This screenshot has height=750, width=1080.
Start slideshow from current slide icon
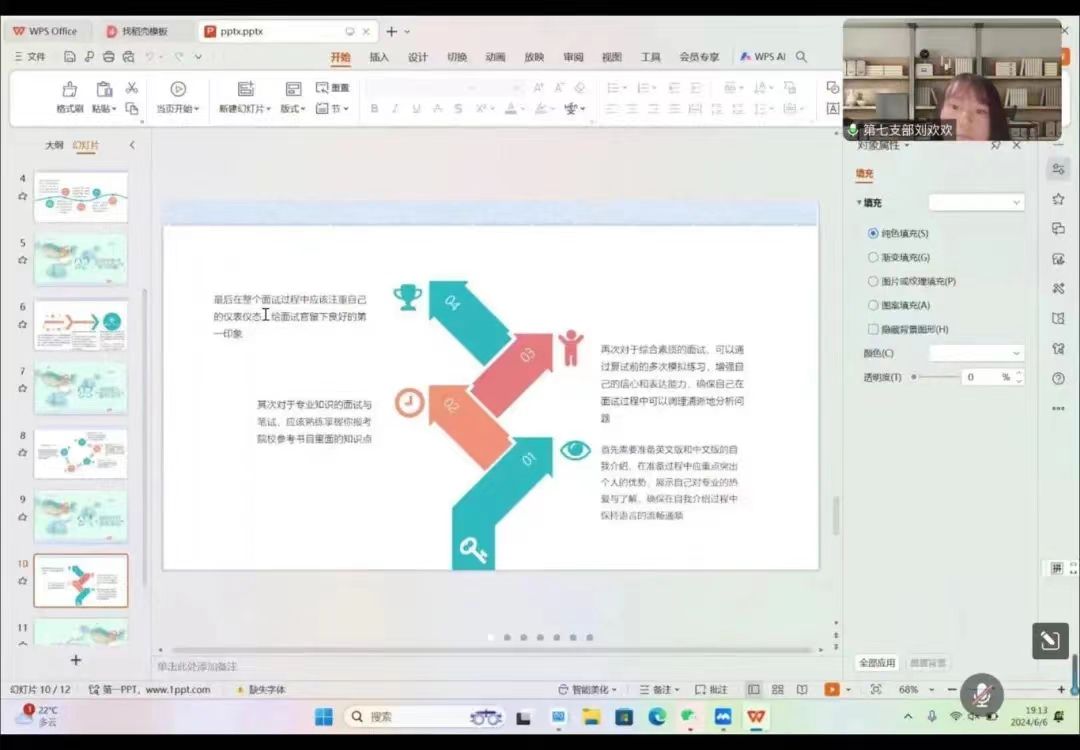[178, 89]
